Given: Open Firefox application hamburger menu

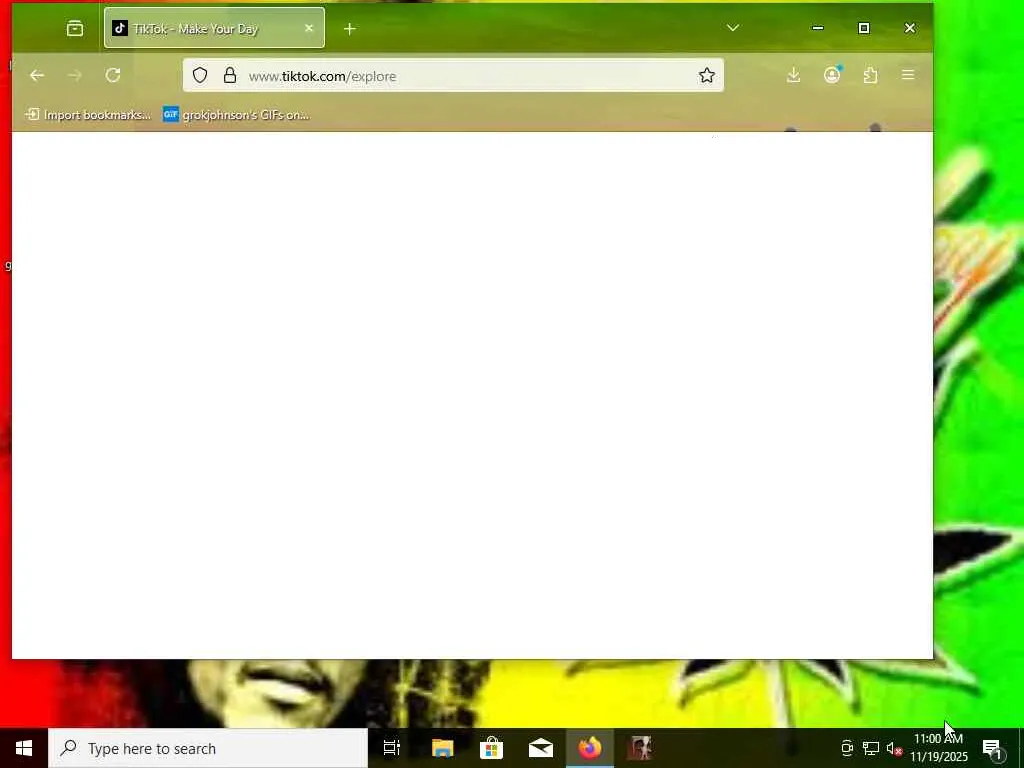Looking at the screenshot, I should click(908, 75).
